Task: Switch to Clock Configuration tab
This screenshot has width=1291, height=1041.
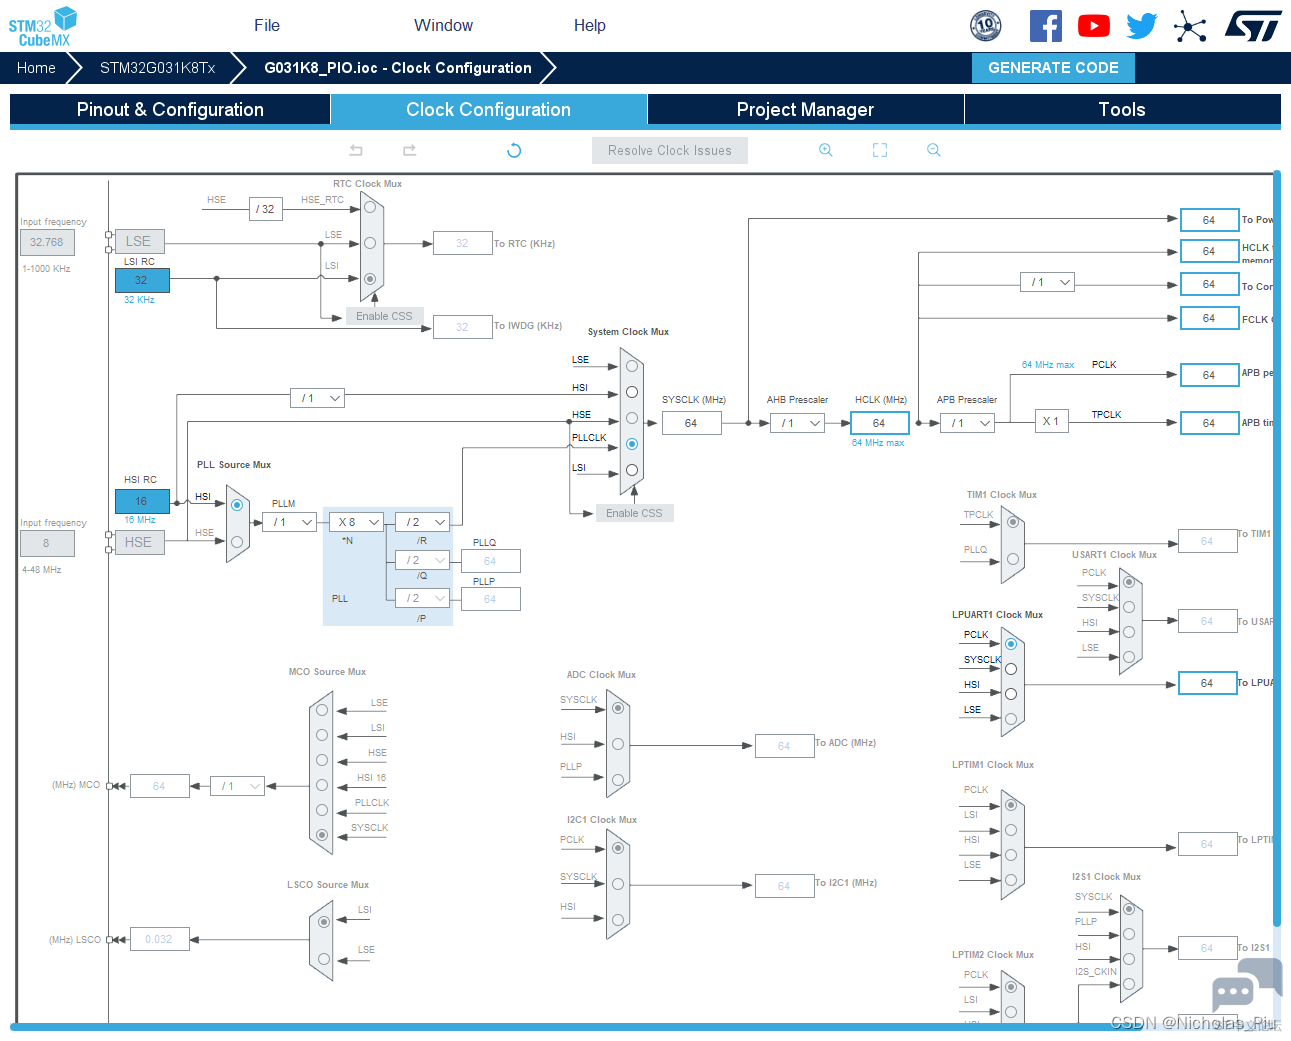Action: (489, 110)
